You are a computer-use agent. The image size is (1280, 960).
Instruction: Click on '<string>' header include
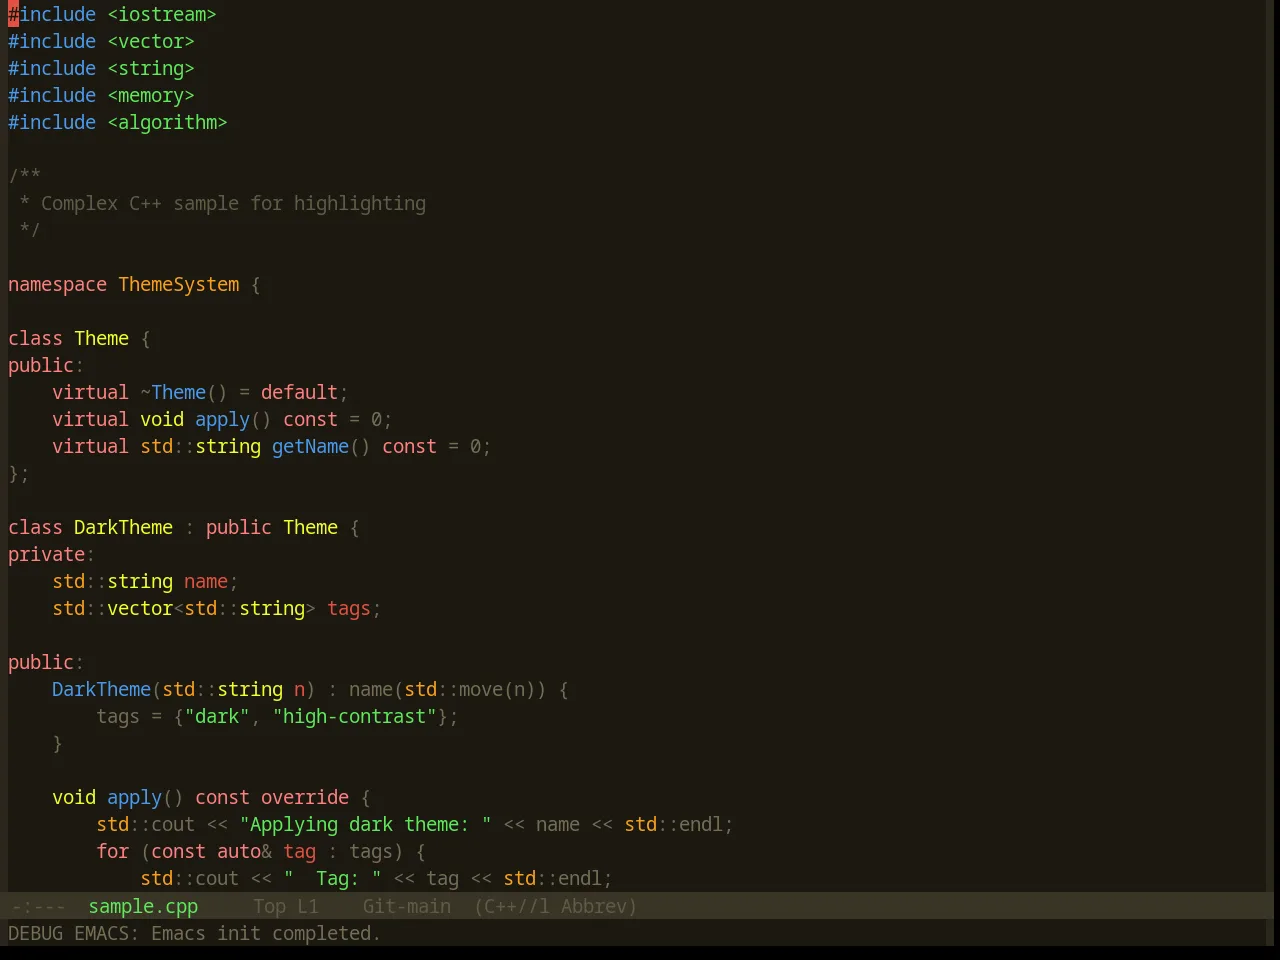coord(151,68)
